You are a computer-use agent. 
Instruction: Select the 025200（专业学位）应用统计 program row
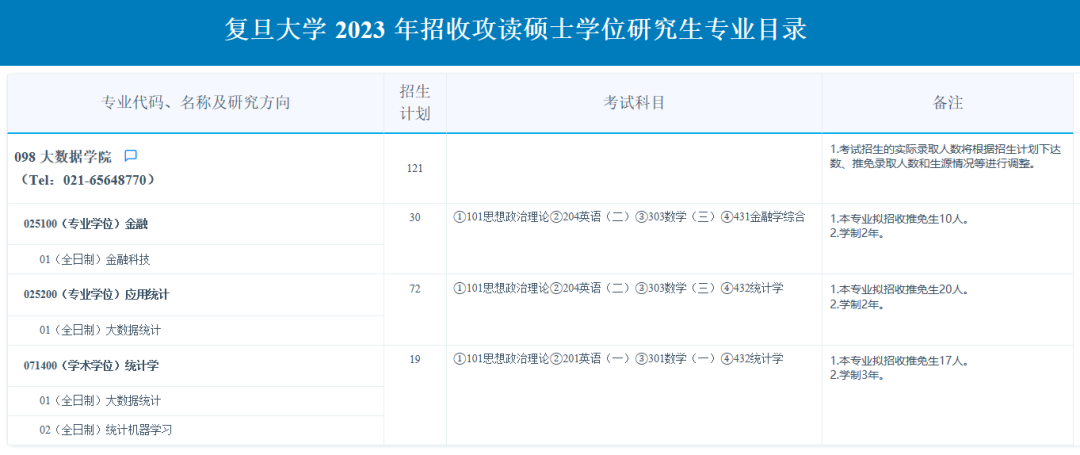(x=96, y=294)
